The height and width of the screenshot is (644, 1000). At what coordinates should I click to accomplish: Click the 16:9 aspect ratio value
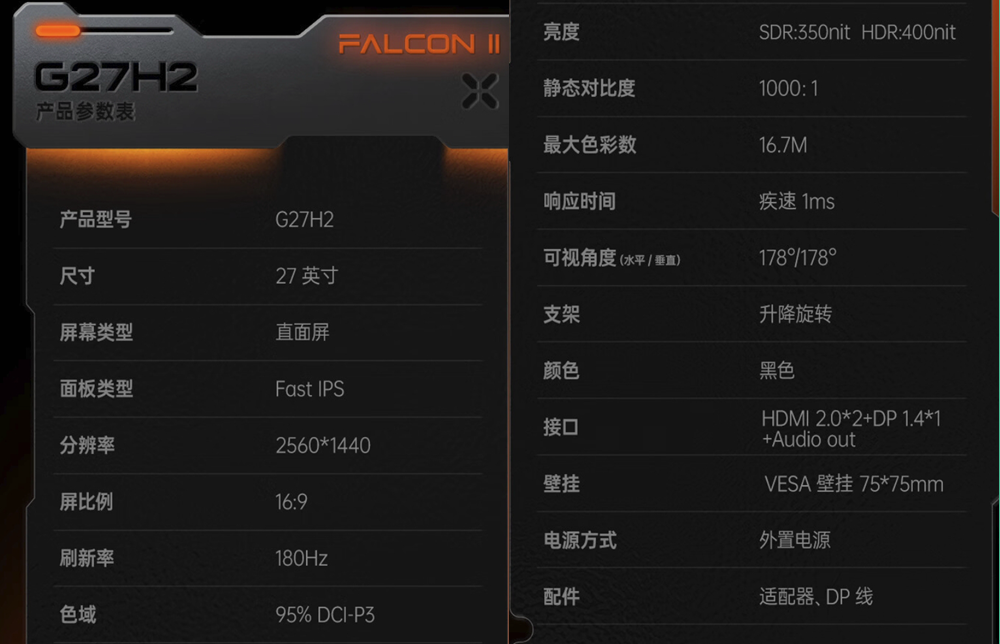[x=291, y=502]
